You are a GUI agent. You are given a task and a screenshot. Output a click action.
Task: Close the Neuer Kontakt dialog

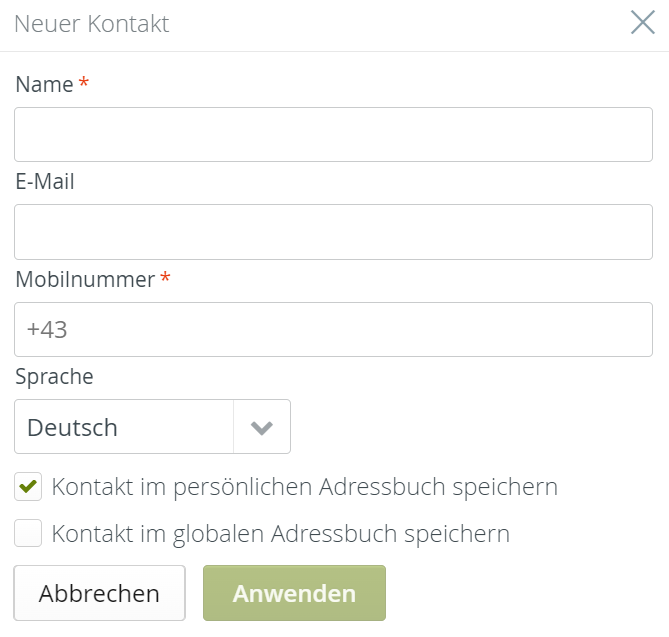click(x=642, y=24)
